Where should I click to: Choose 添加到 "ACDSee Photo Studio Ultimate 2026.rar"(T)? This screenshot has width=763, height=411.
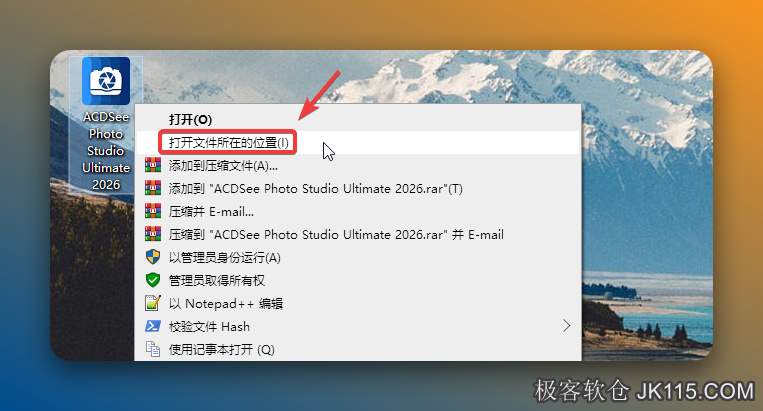pyautogui.click(x=358, y=189)
